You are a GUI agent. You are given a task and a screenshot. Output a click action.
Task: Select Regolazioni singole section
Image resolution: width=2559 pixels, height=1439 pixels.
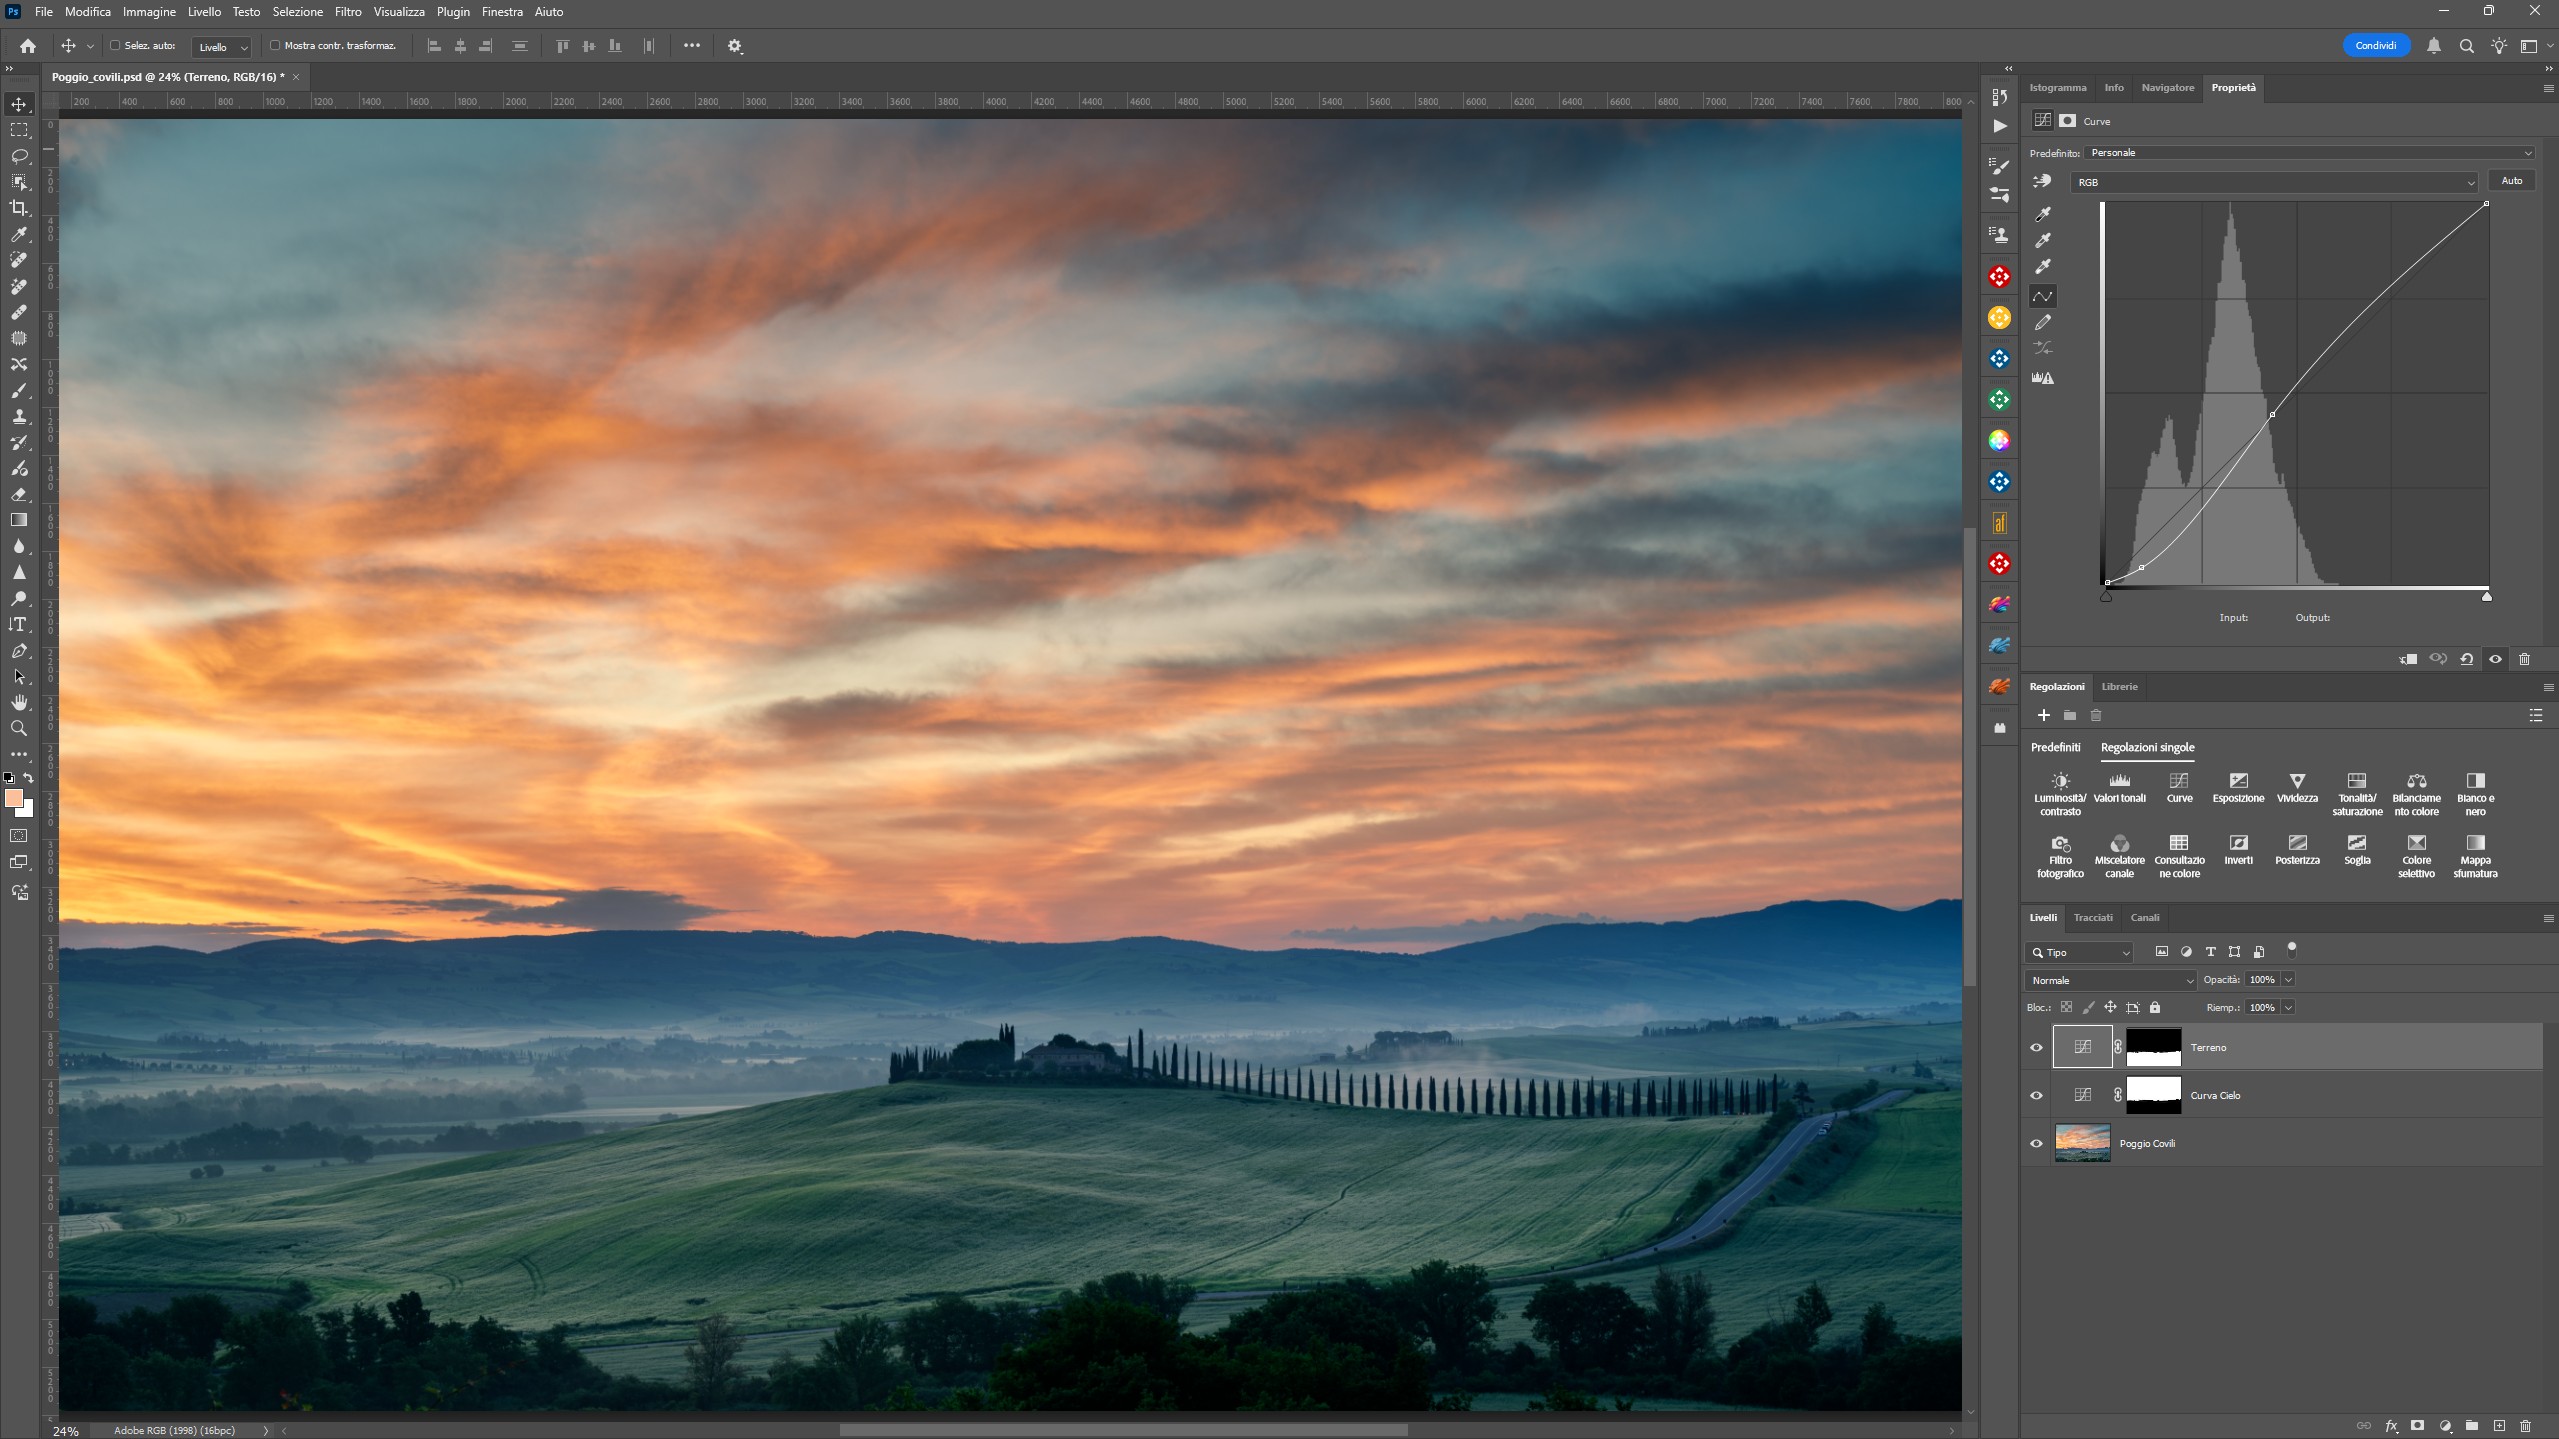(2147, 747)
